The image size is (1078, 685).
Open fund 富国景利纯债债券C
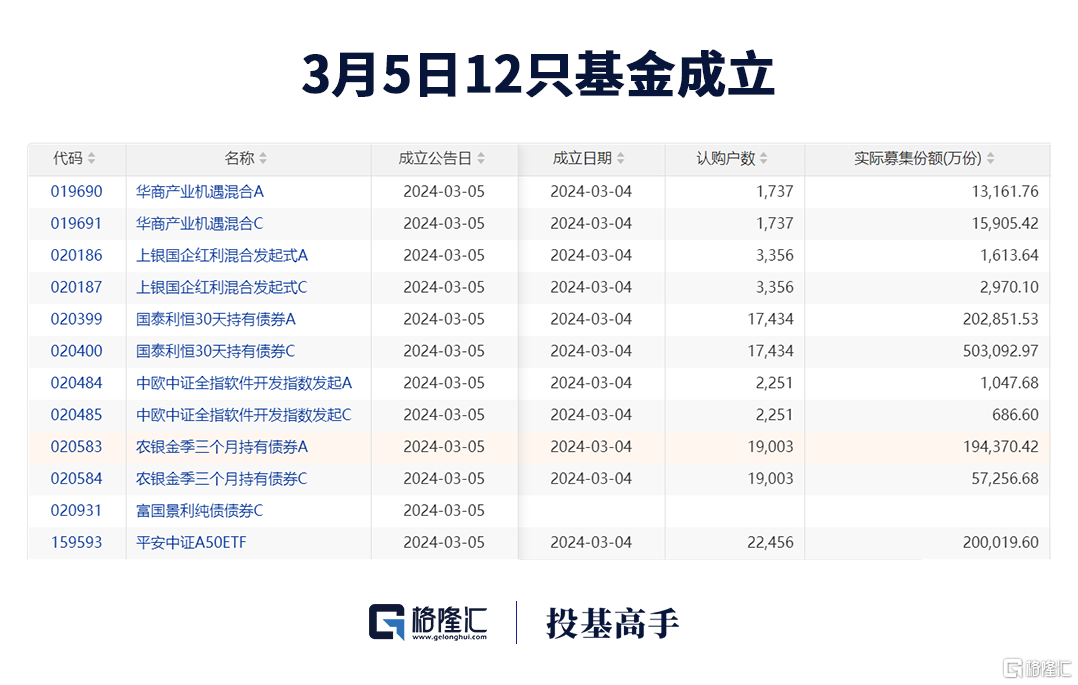199,511
